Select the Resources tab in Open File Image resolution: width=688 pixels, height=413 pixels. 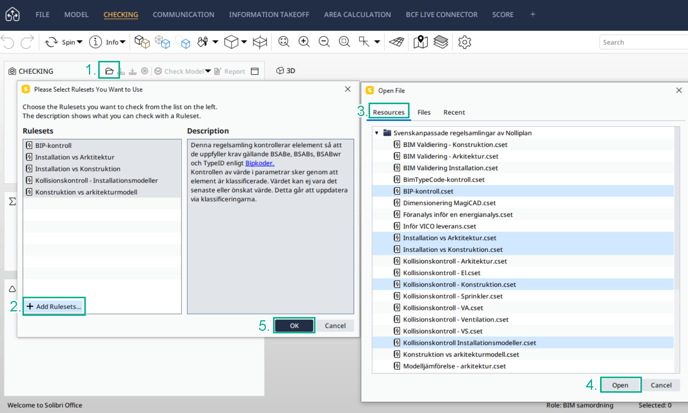389,112
